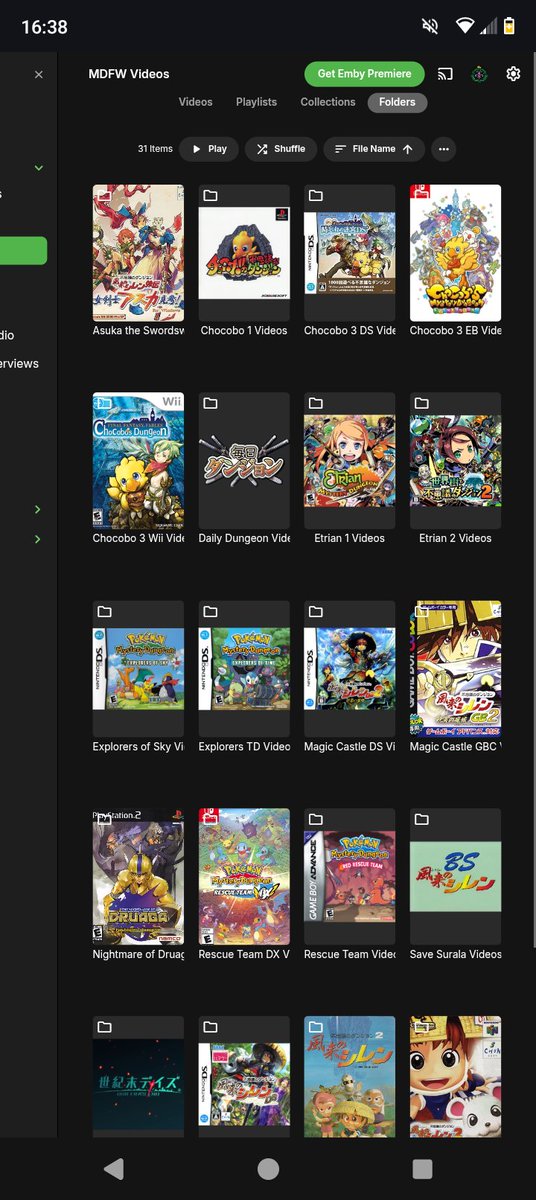Open the Rescue Team Videos GBA cover

point(350,876)
